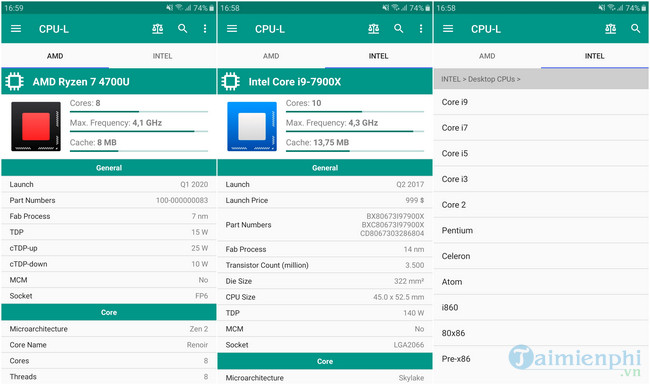The width and height of the screenshot is (650, 385).
Task: Tap the LGA2066 socket value
Action: 409,345
